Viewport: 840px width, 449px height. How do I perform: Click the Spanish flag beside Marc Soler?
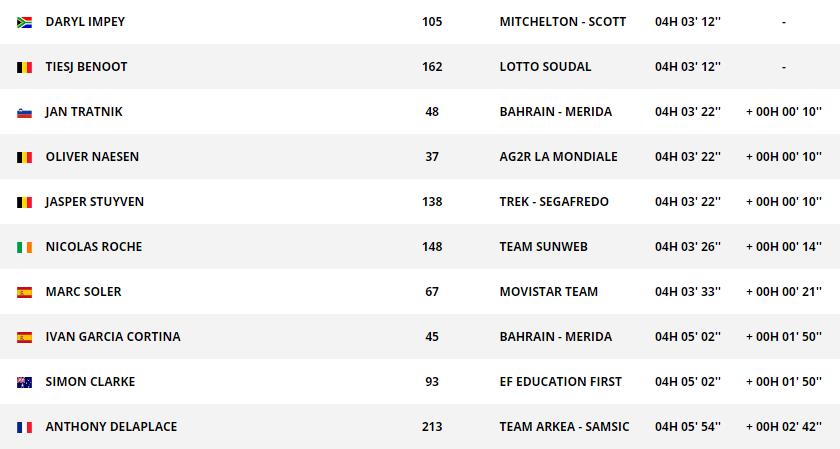coord(24,292)
